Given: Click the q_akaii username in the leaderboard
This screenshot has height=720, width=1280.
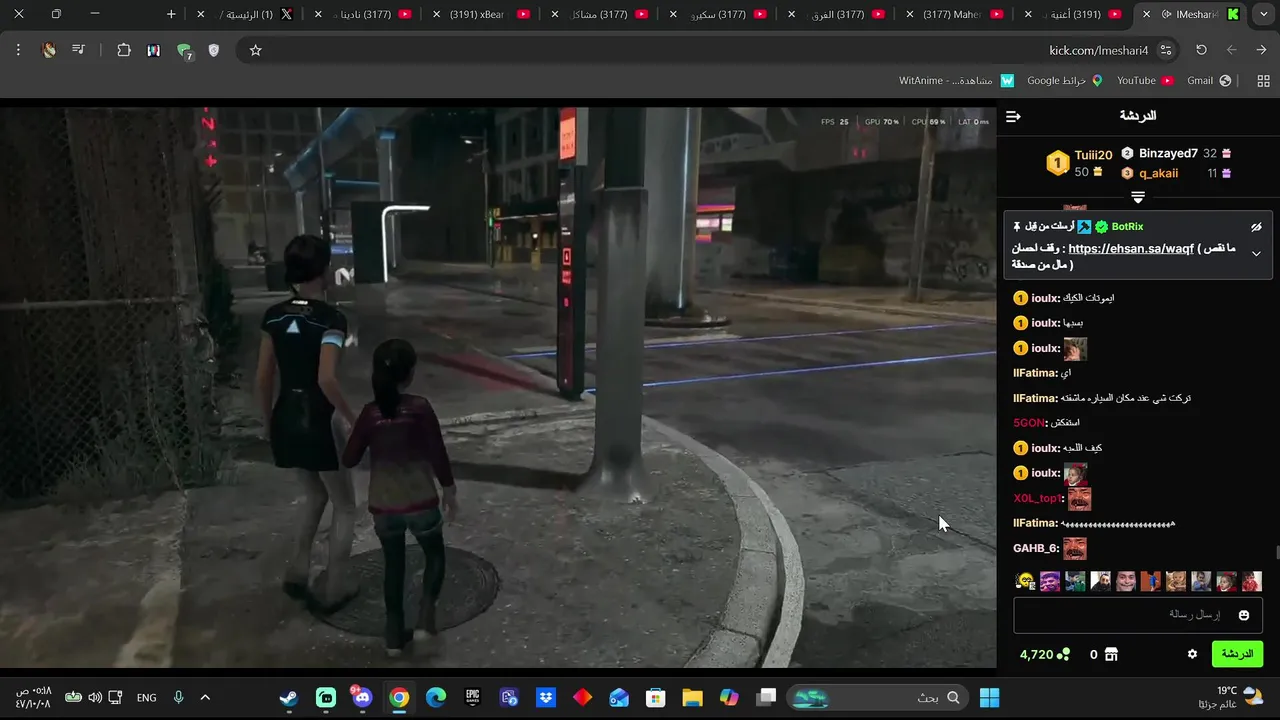Looking at the screenshot, I should (1158, 173).
